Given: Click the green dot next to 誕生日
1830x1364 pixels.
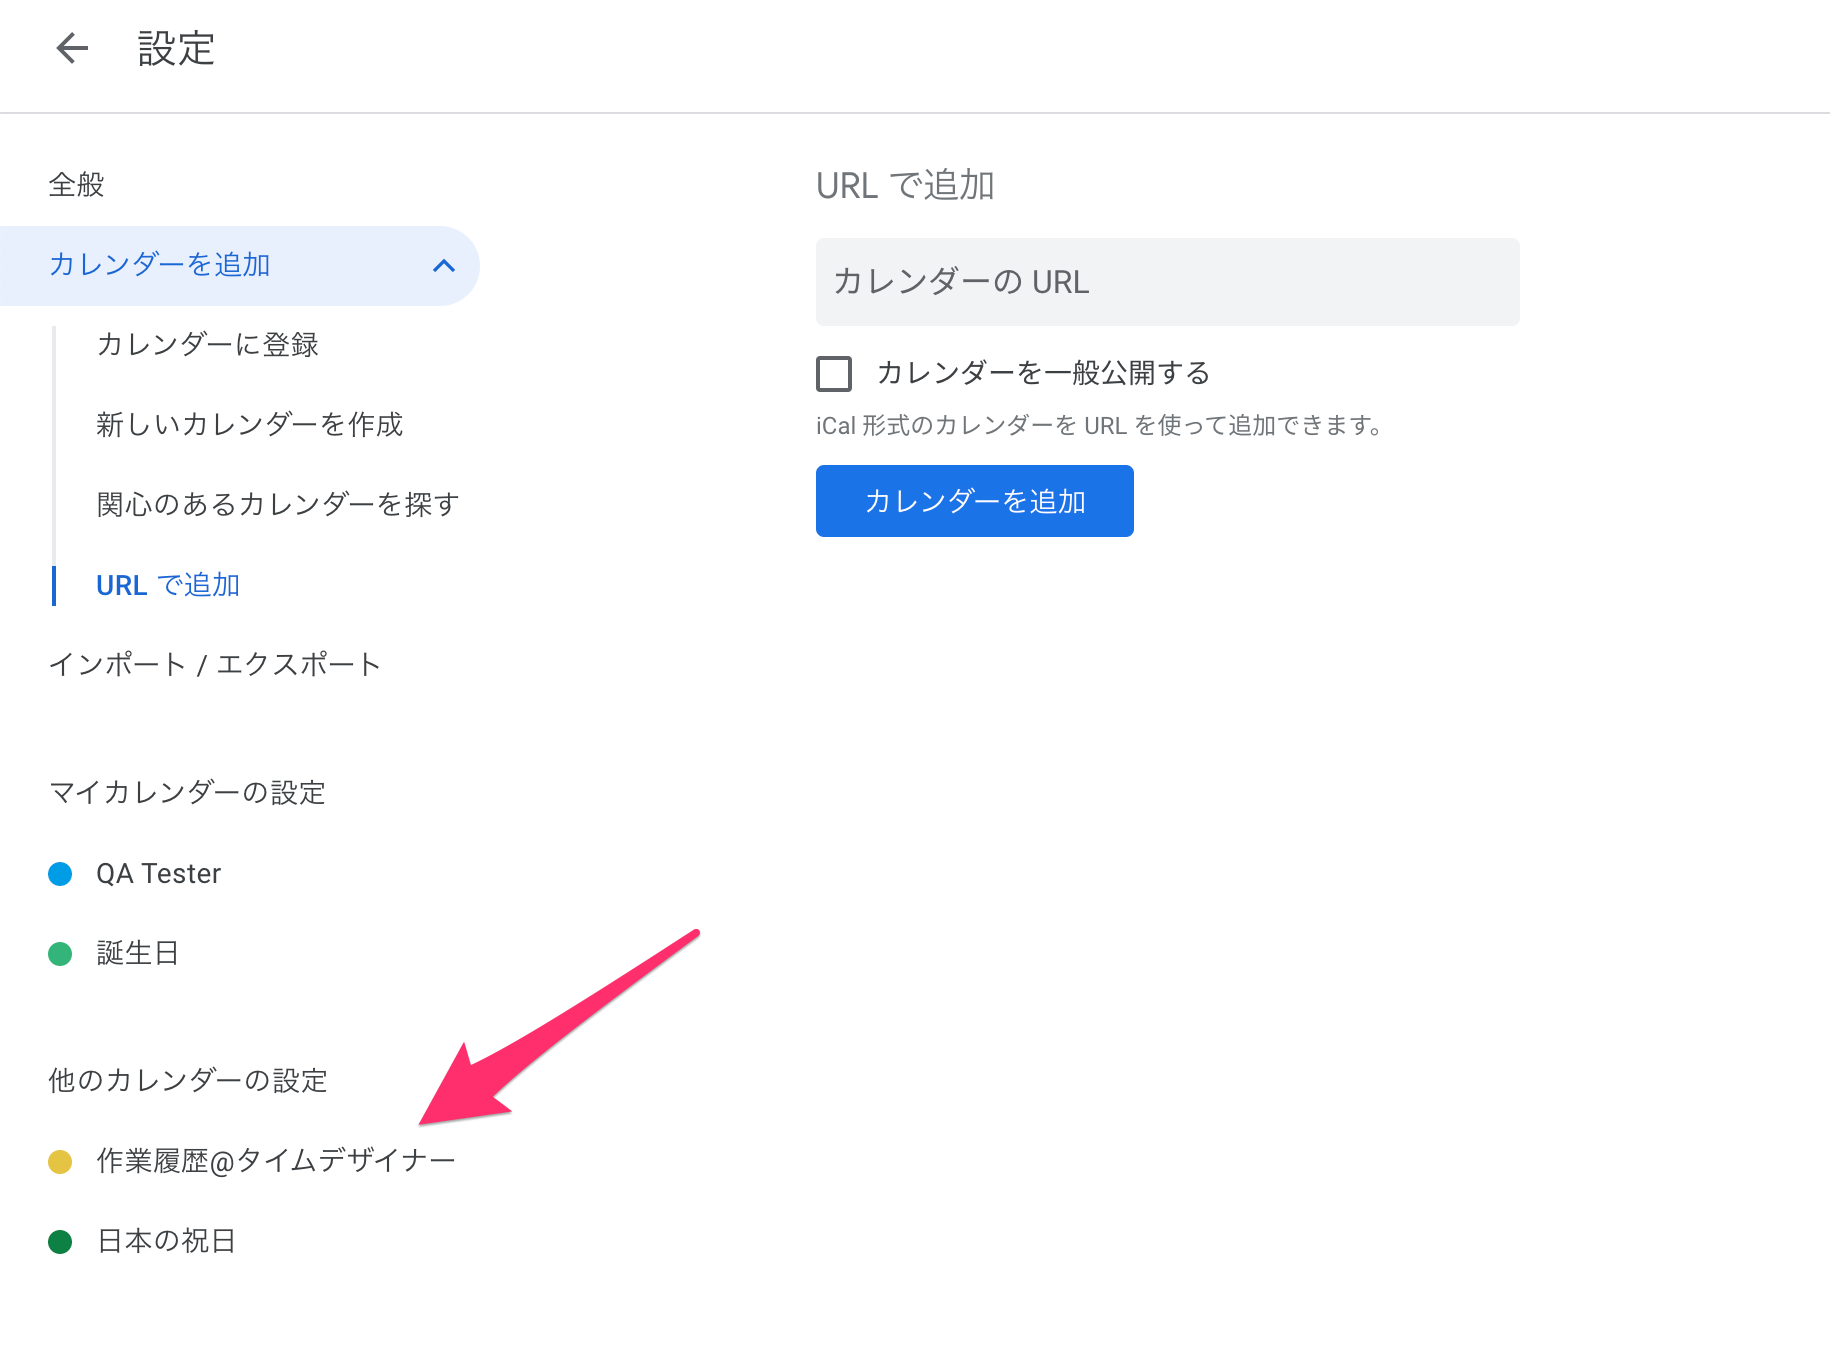Looking at the screenshot, I should (x=61, y=953).
